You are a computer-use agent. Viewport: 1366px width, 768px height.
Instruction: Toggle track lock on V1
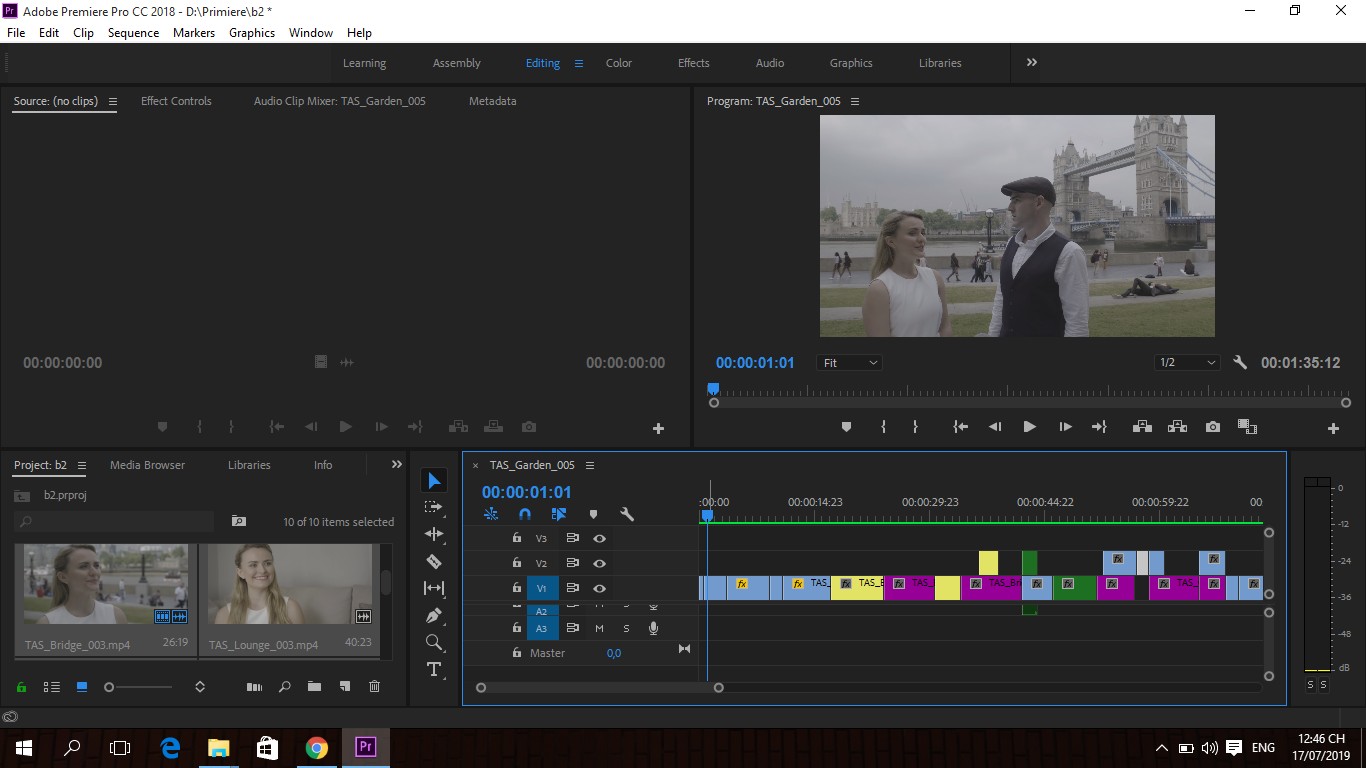coord(516,588)
